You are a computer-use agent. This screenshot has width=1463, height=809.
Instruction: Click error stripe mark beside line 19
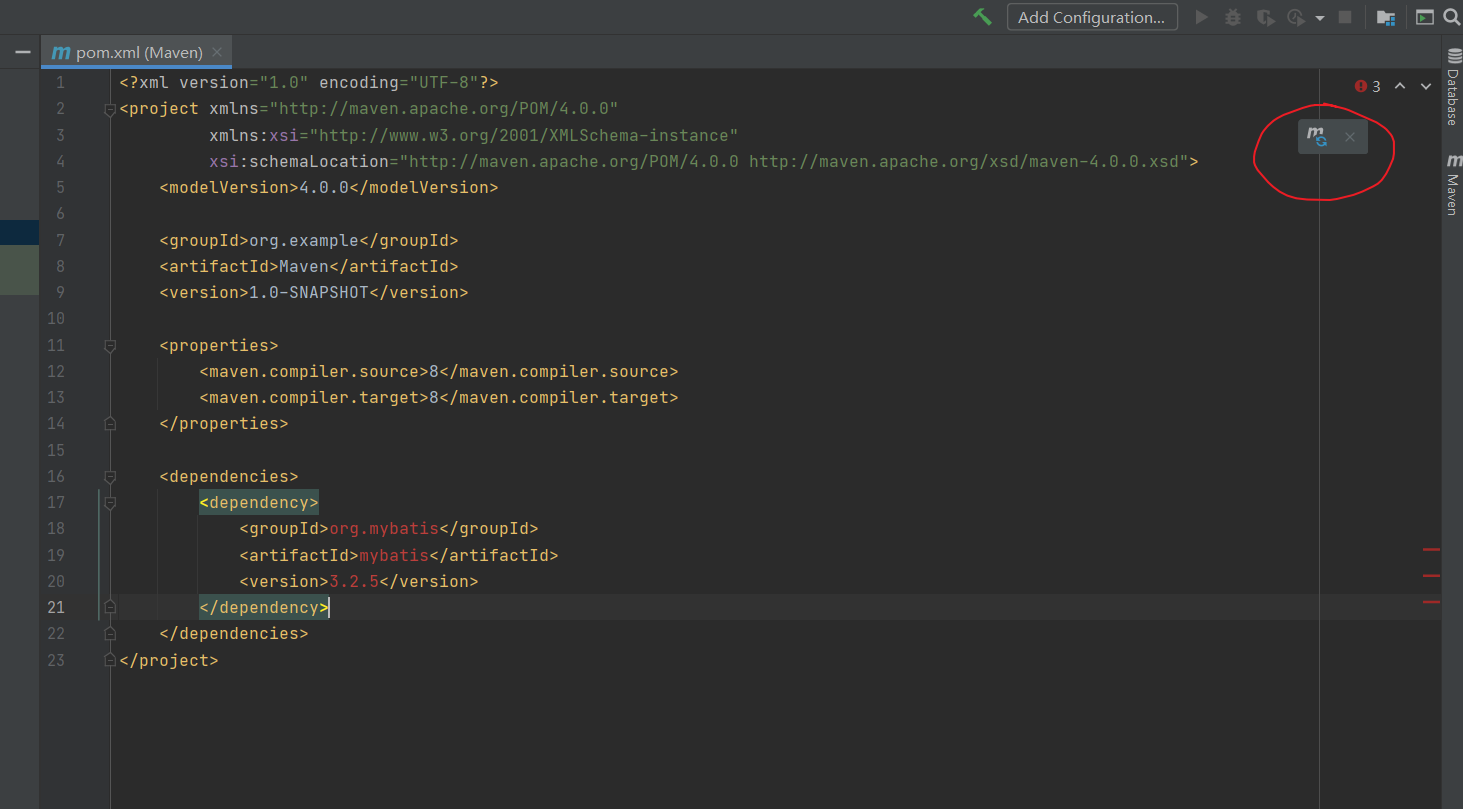1431,550
